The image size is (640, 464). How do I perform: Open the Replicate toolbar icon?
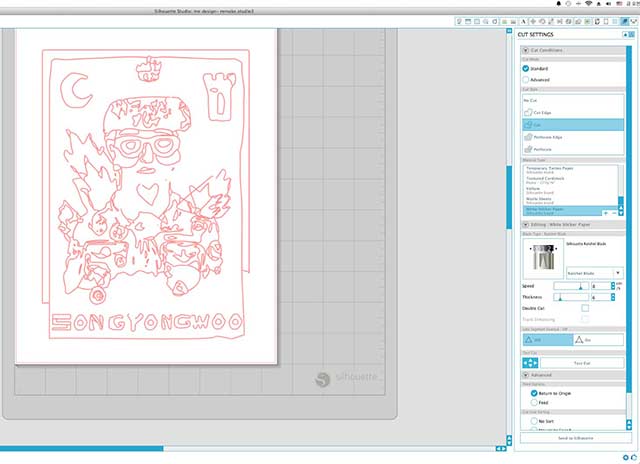[569, 21]
